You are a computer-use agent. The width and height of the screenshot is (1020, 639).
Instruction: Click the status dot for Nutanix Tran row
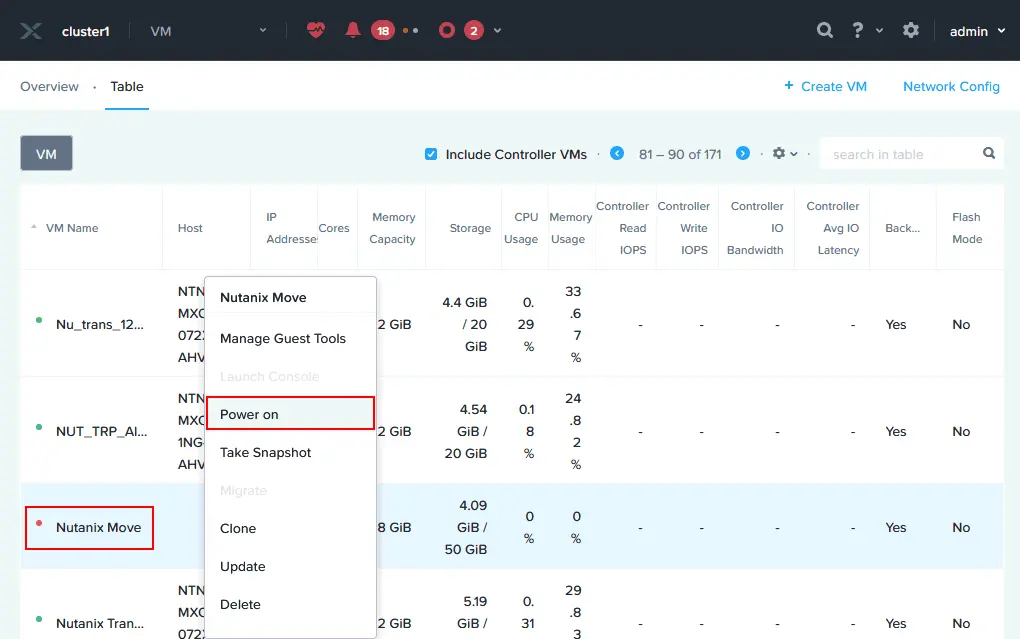[x=39, y=619]
